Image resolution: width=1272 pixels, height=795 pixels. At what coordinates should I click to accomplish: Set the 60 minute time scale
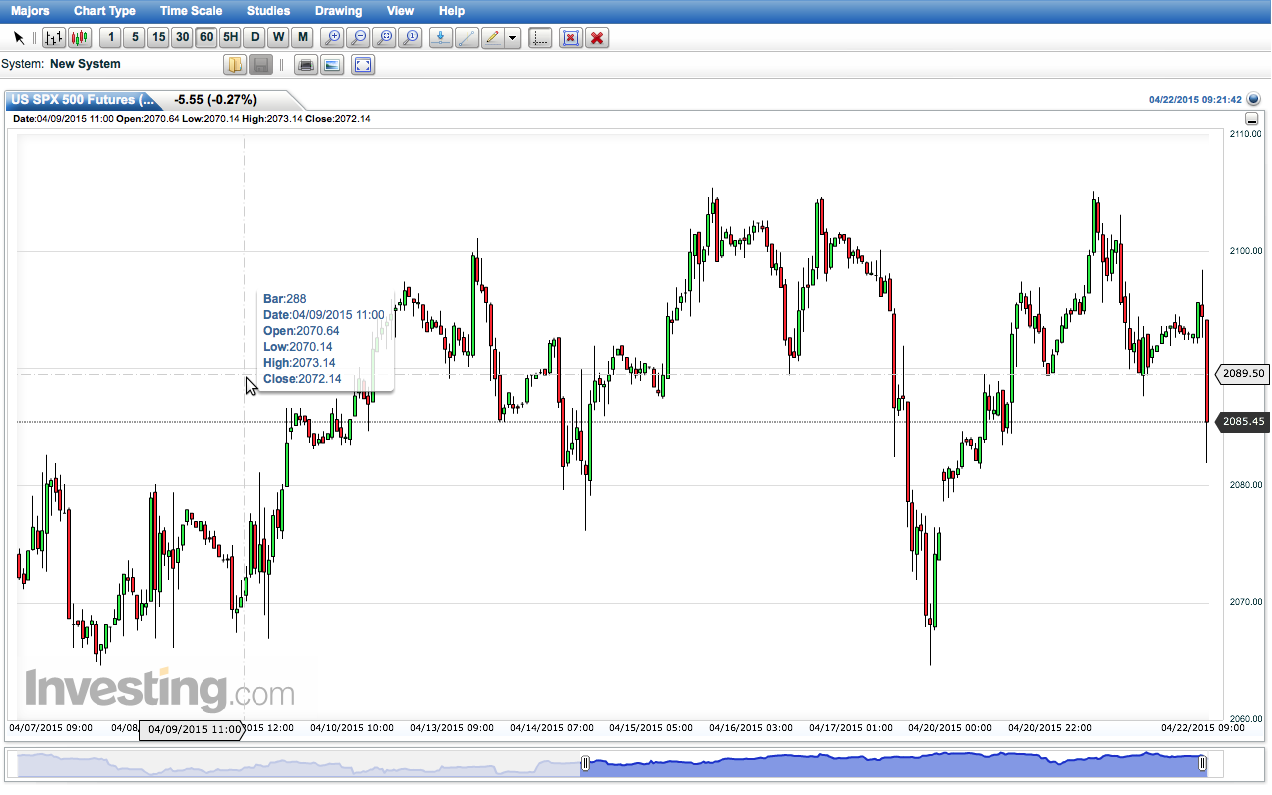click(x=206, y=38)
